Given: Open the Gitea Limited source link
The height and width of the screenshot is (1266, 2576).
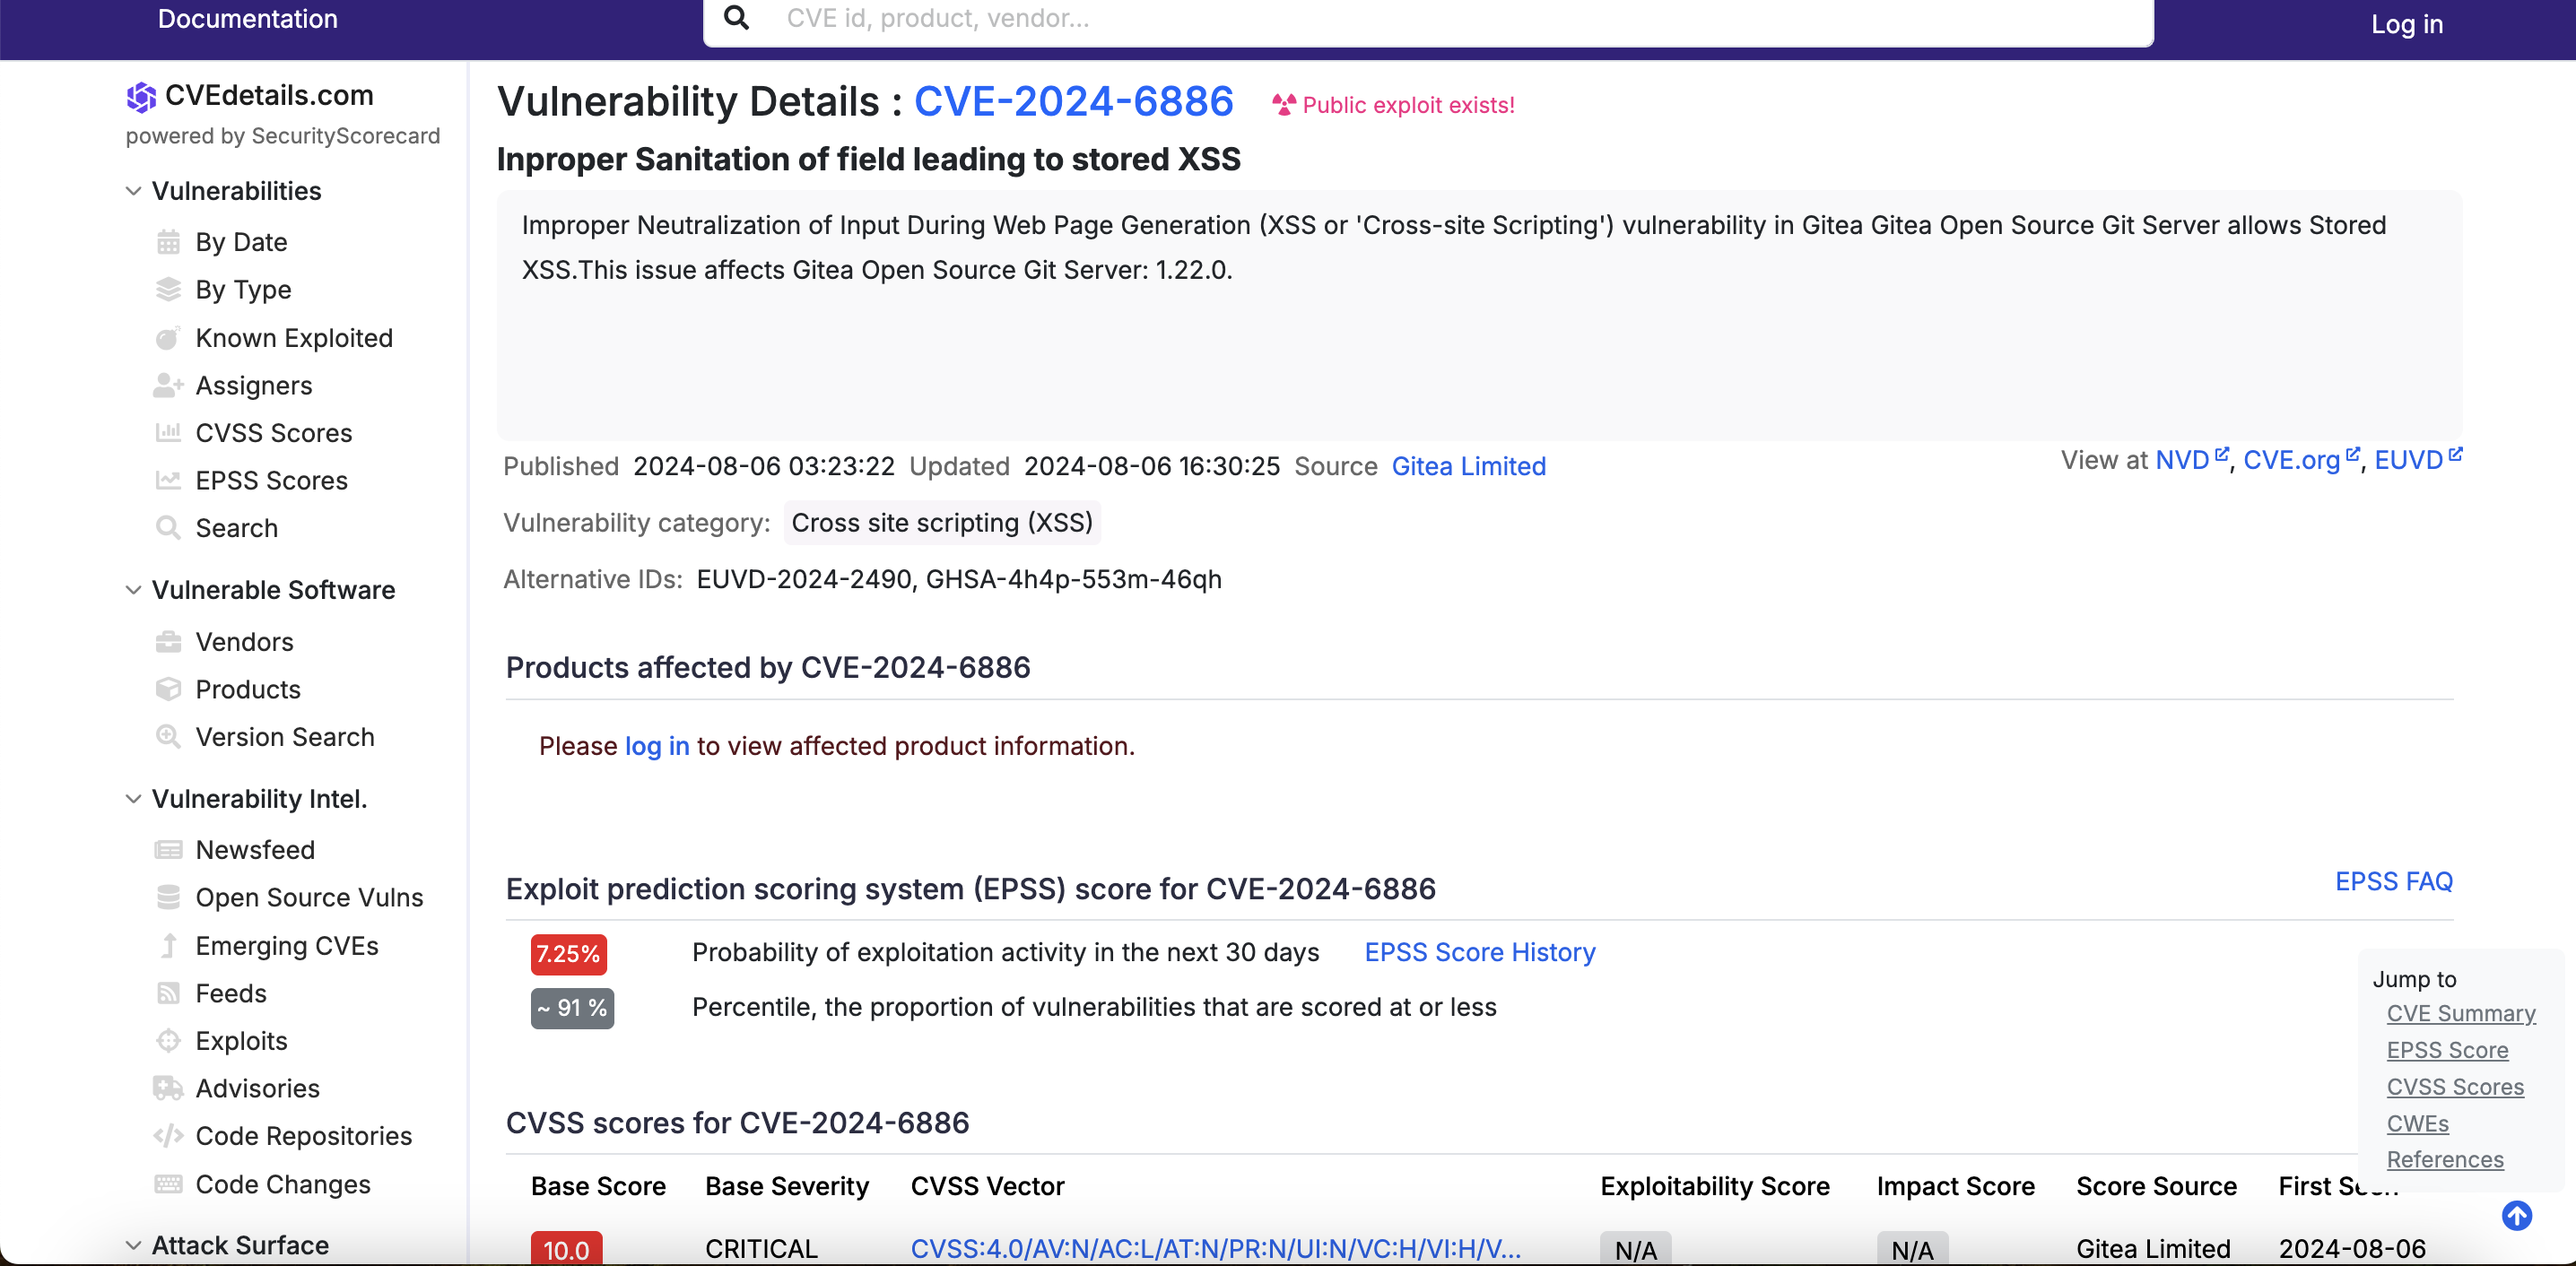Looking at the screenshot, I should click(1468, 466).
